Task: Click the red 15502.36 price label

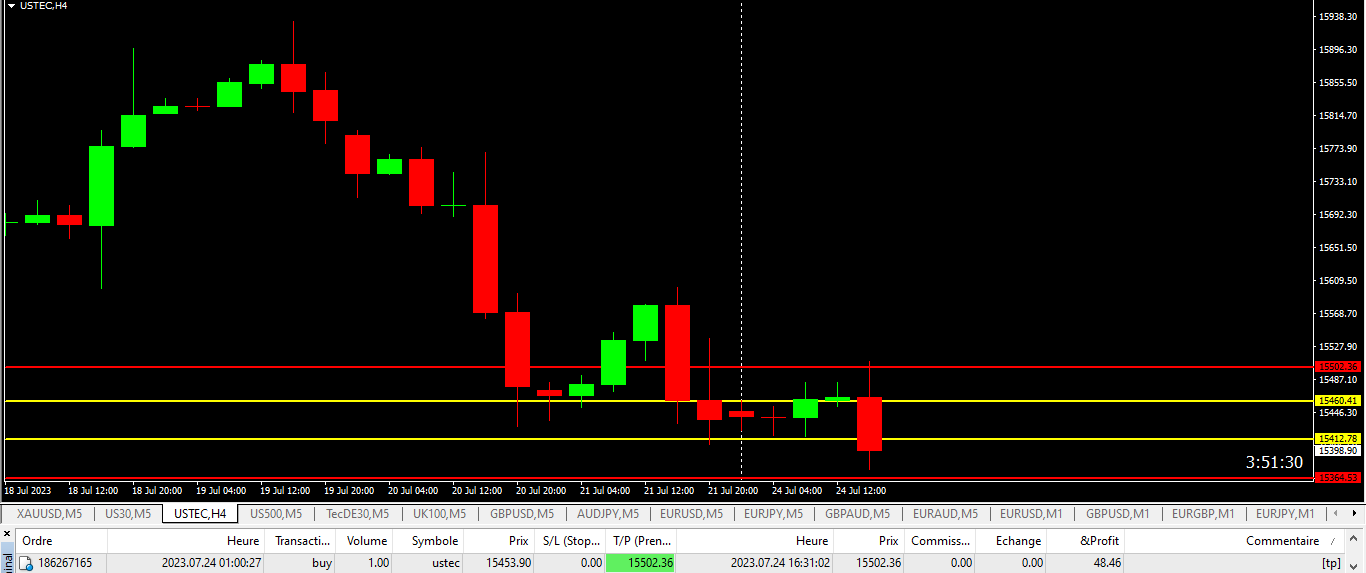Action: (x=1338, y=367)
